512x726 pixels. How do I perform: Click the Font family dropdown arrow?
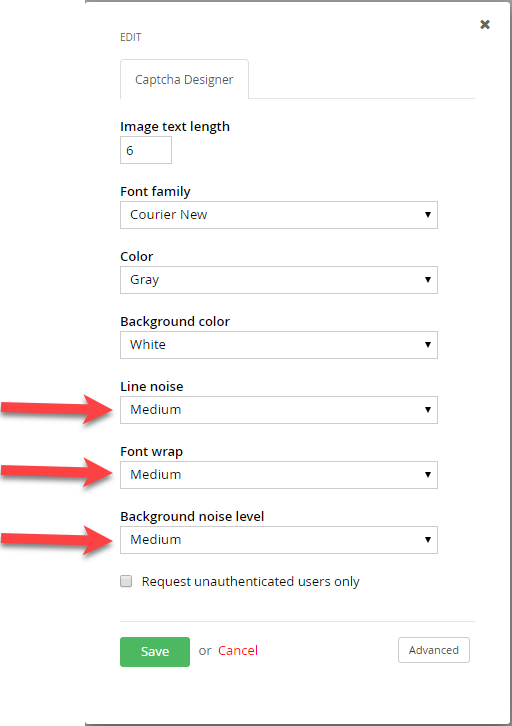[x=428, y=215]
